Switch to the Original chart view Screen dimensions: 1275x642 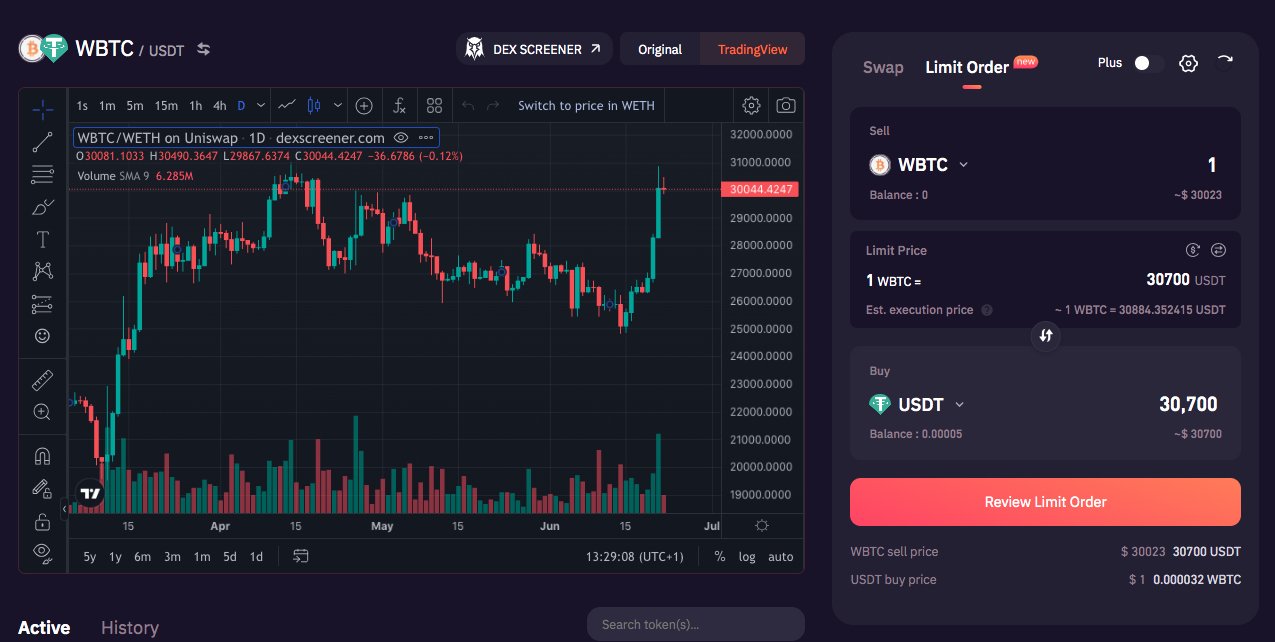coord(660,49)
